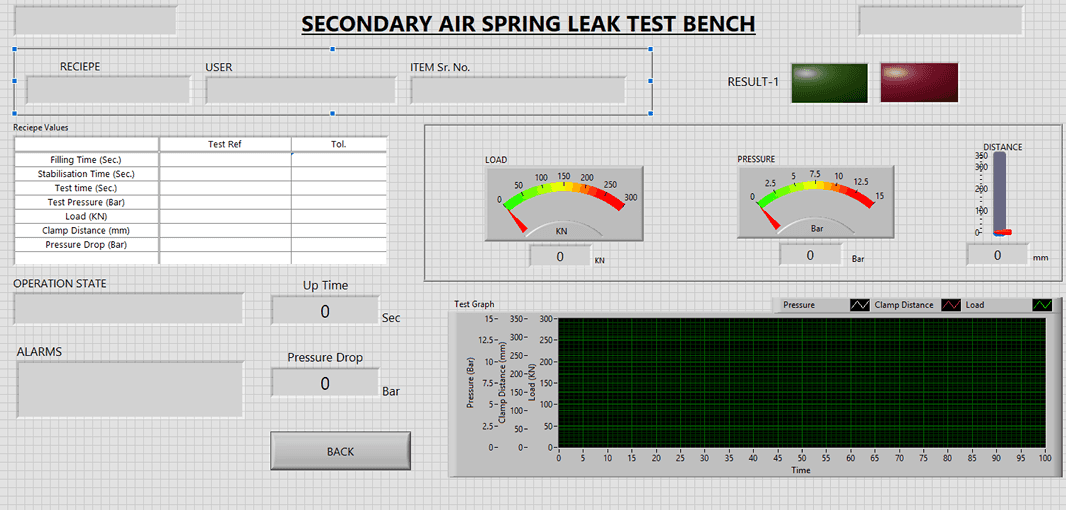Click the Test Graph plot area
Viewport: 1066px width, 510px height.
[x=802, y=383]
